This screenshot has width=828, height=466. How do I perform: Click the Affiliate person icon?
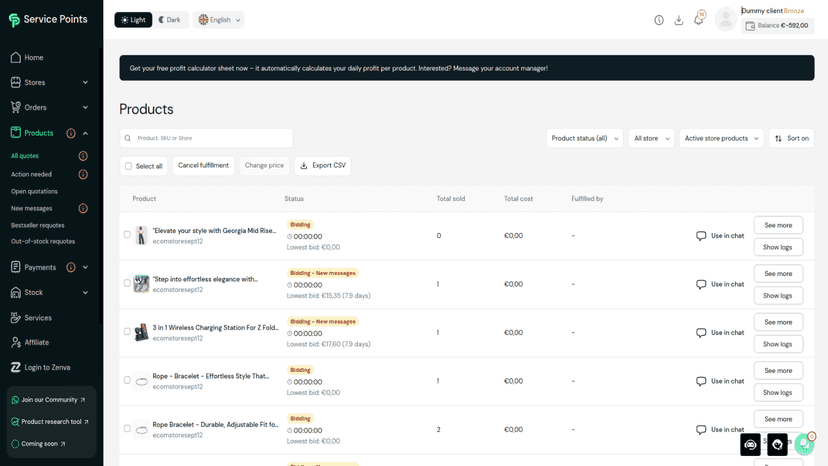pyautogui.click(x=15, y=342)
